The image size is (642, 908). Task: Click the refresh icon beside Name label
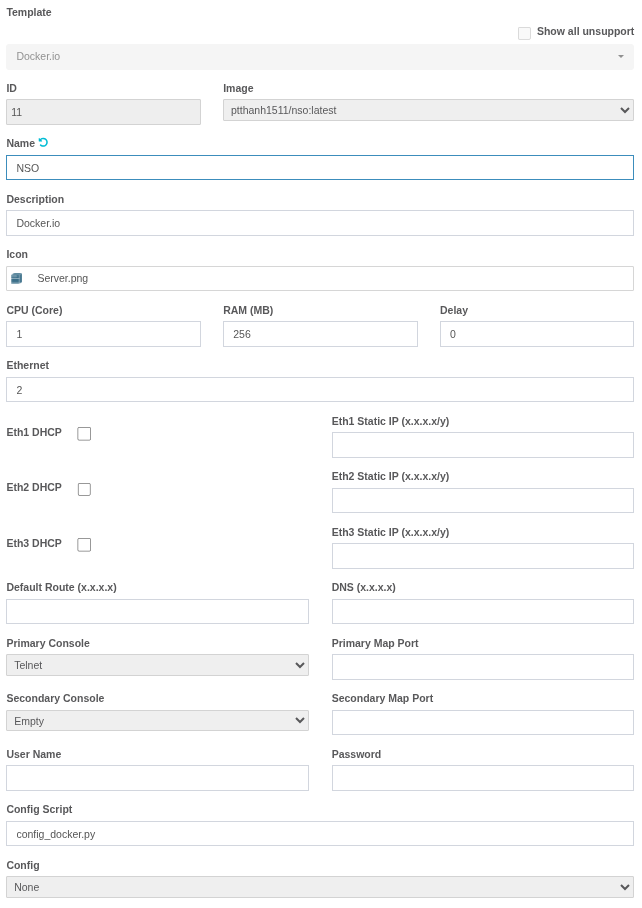click(43, 142)
